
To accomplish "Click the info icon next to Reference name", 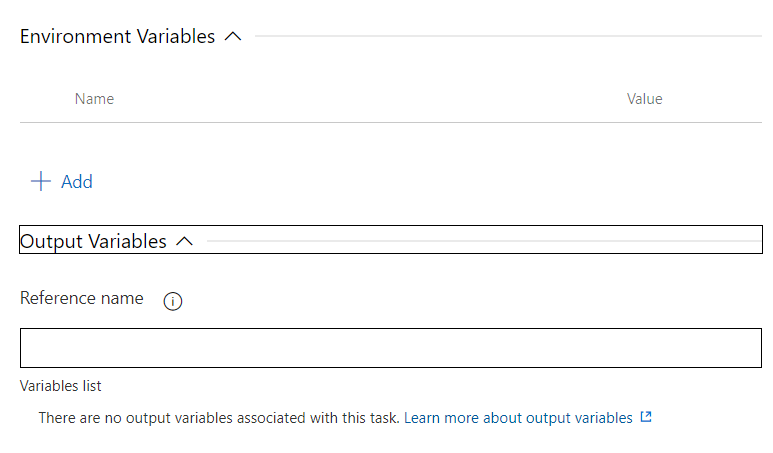I will (x=172, y=301).
